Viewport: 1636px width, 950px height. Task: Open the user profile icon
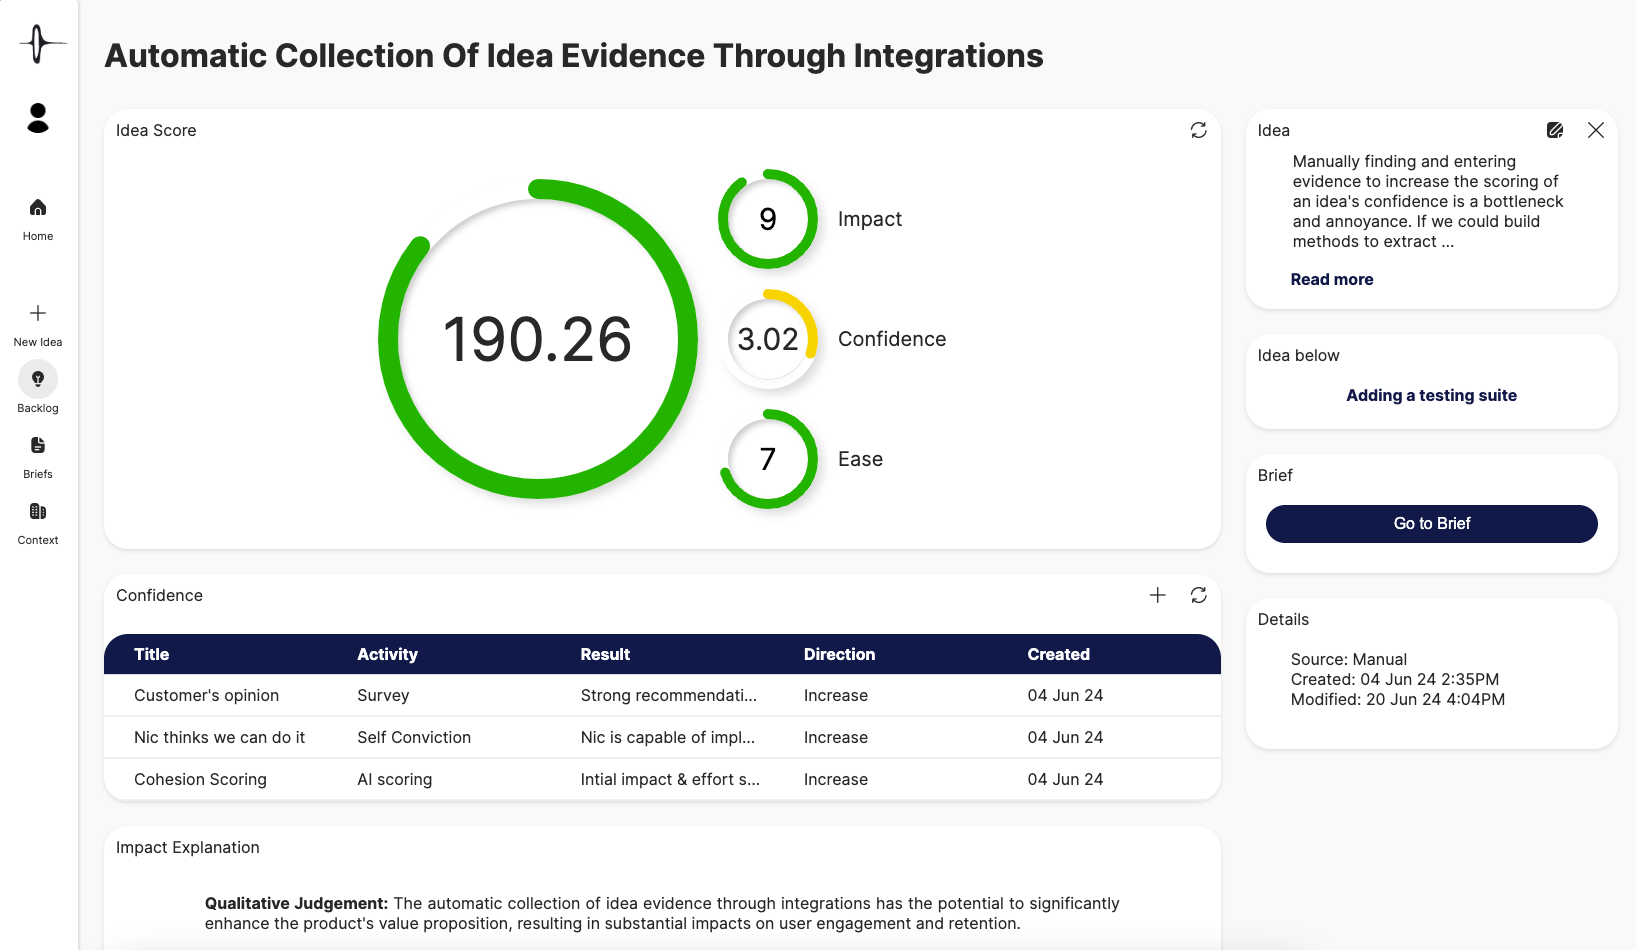coord(38,118)
